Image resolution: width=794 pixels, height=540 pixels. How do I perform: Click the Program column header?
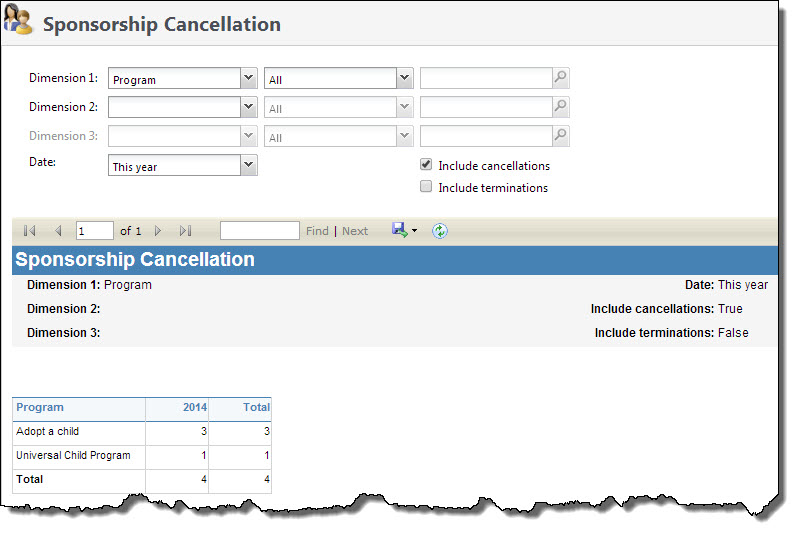pos(40,407)
